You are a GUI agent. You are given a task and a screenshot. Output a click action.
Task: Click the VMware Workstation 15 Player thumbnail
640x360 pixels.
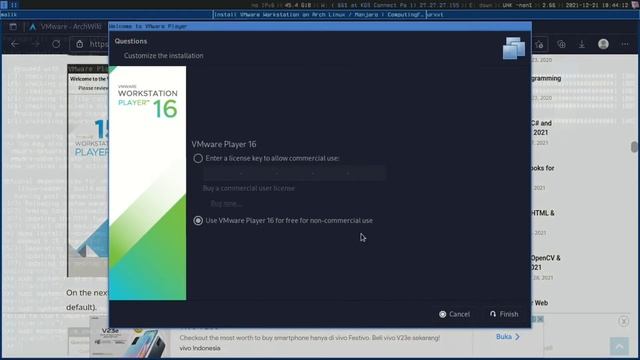[x=88, y=170]
